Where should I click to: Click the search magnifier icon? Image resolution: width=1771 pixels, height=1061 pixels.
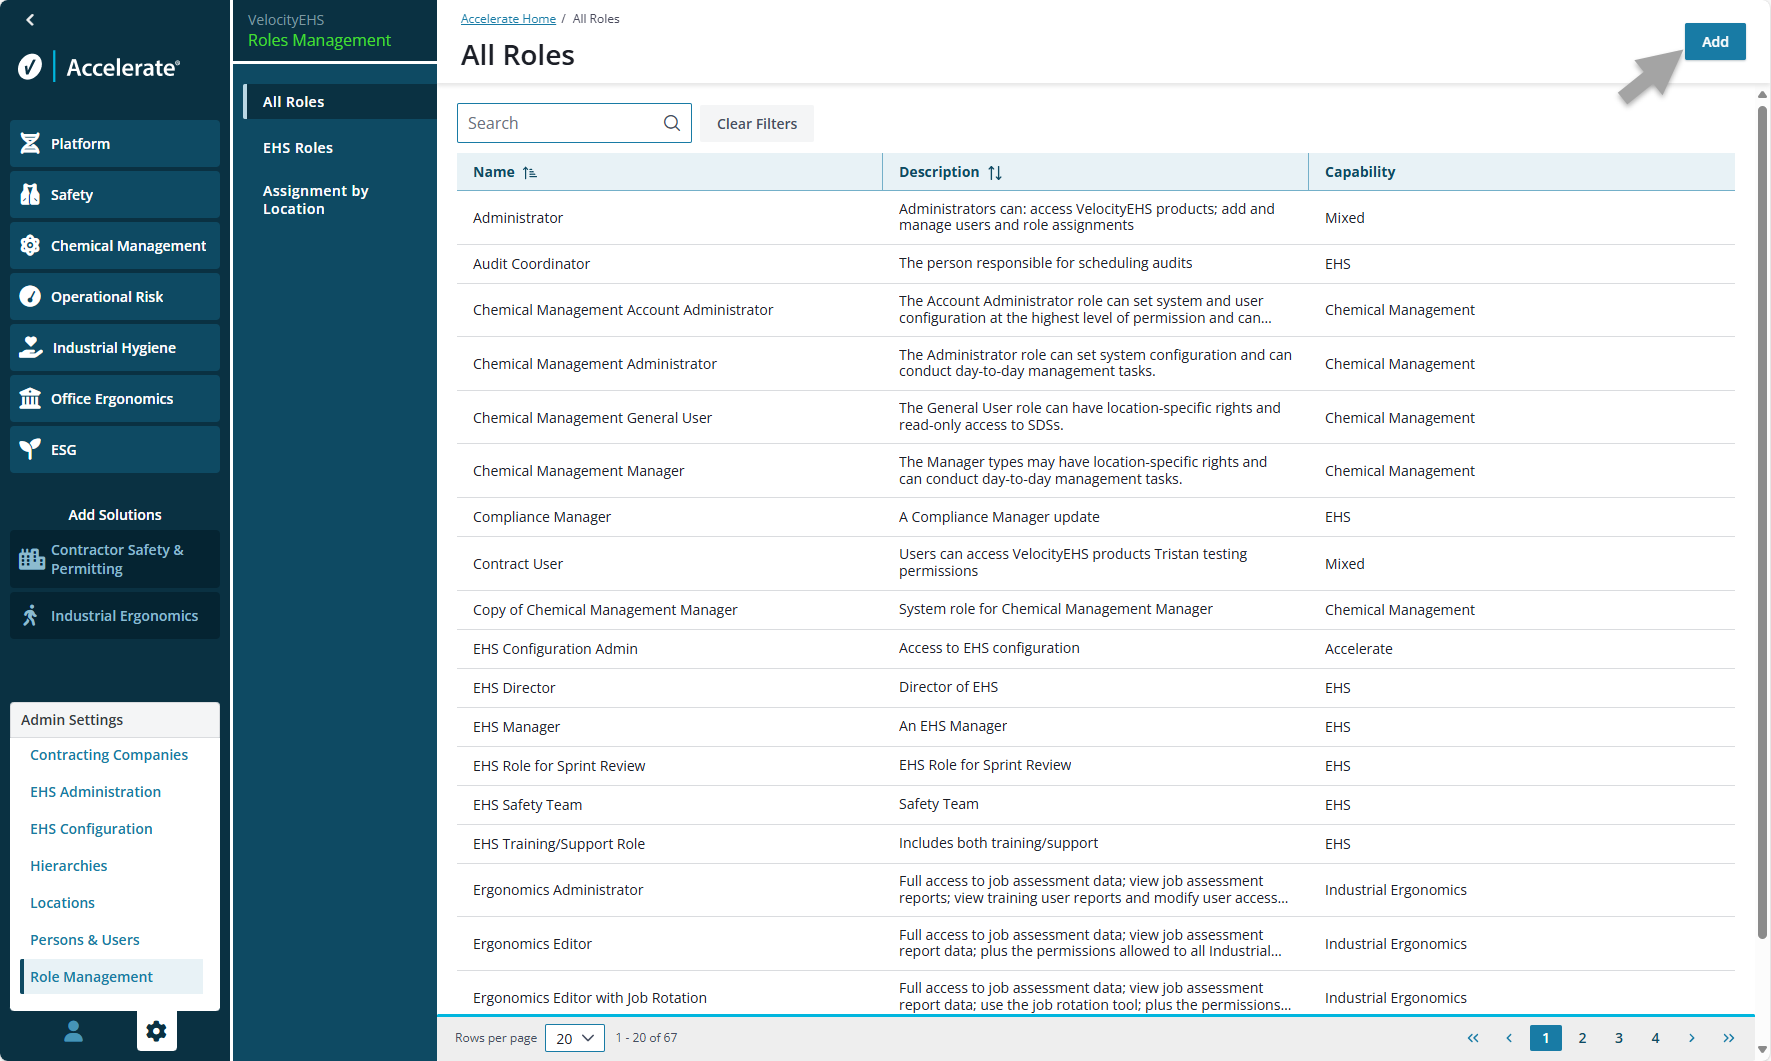pyautogui.click(x=671, y=123)
